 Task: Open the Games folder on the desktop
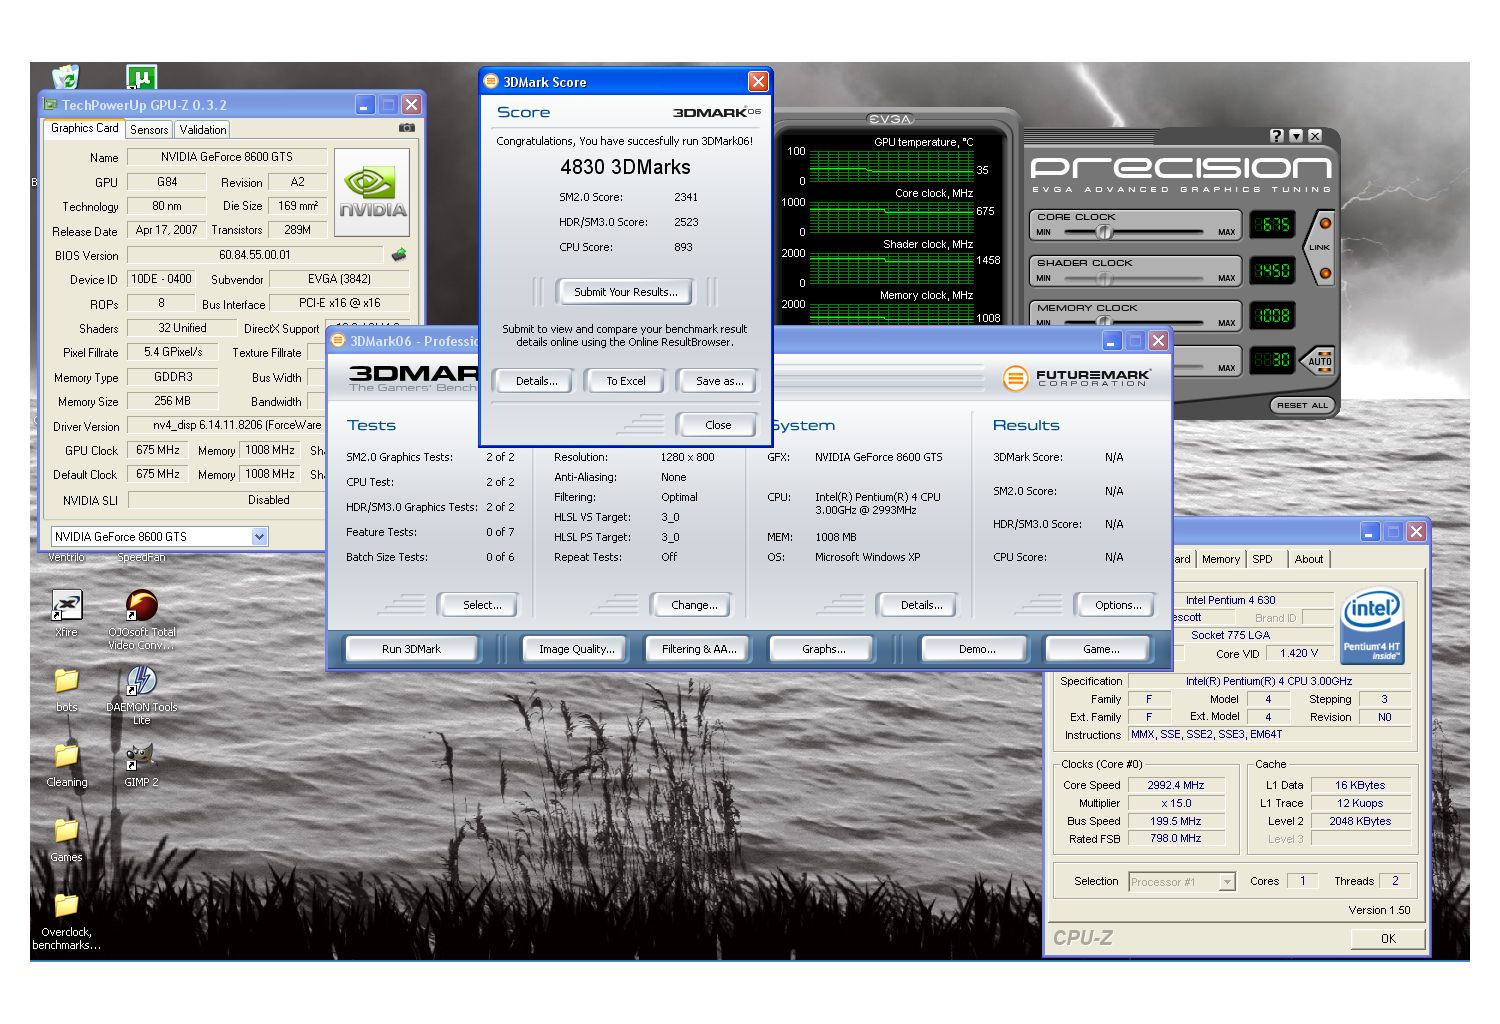point(66,830)
